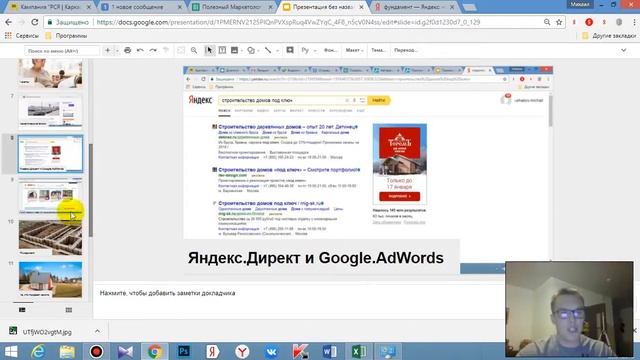Click the browser back arrow
640x360 pixels.
click(9, 22)
